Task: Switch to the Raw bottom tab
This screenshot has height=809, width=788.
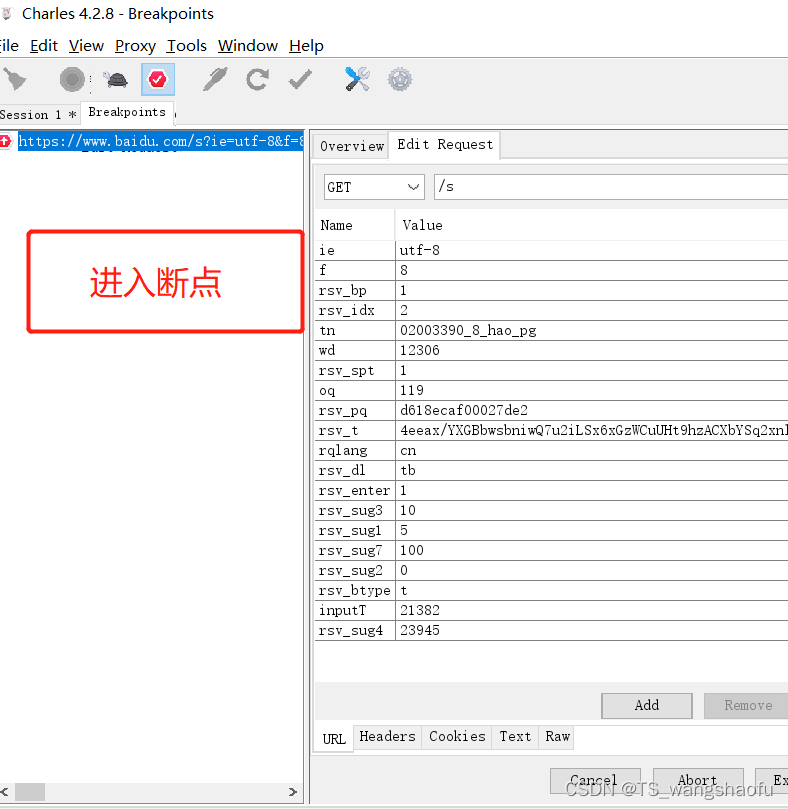Action: 557,737
